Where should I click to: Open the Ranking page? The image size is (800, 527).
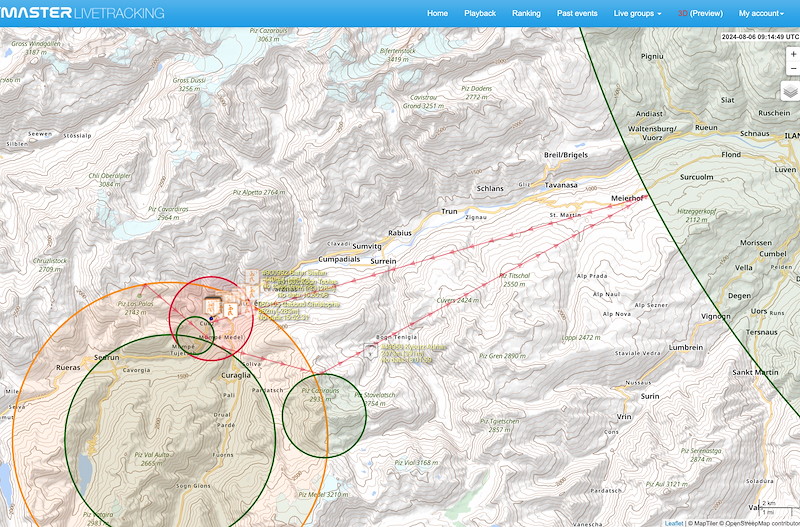526,13
